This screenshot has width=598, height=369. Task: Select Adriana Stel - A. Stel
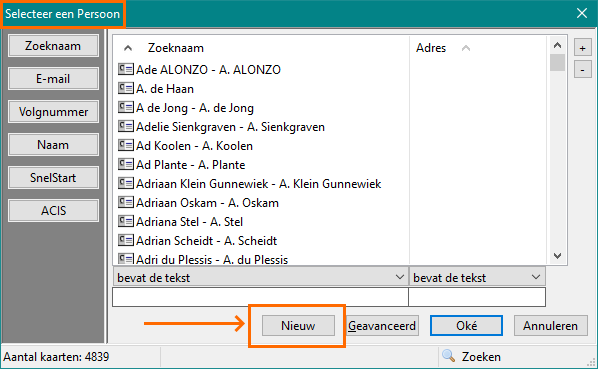click(190, 222)
